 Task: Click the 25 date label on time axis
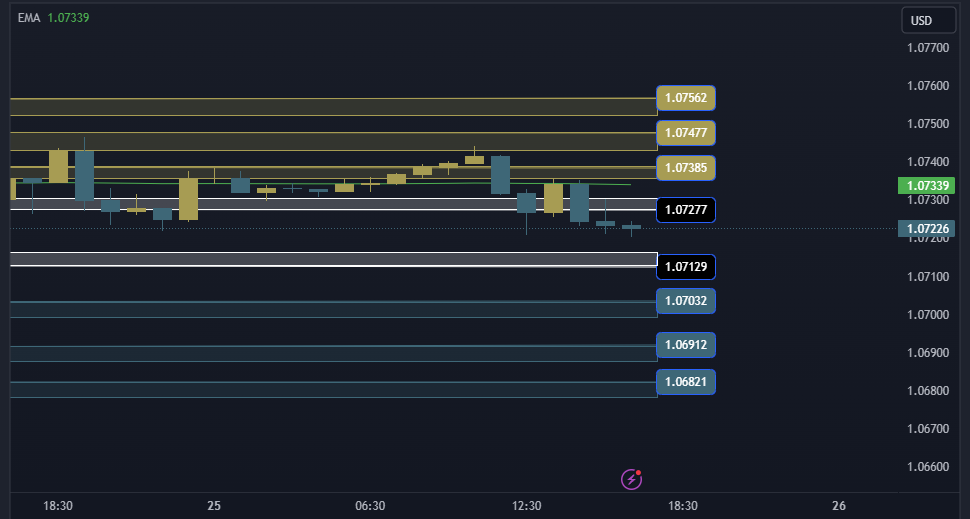point(214,506)
